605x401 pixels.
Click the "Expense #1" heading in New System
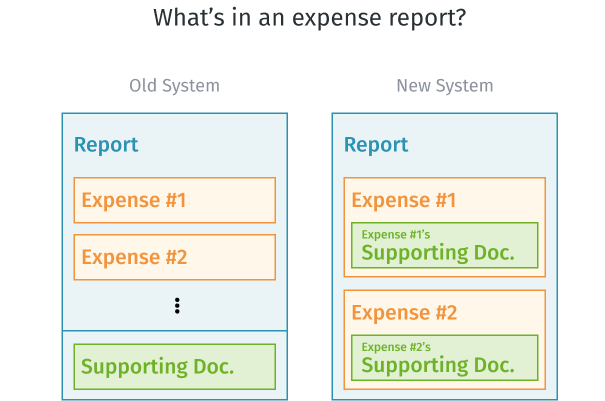click(x=404, y=200)
